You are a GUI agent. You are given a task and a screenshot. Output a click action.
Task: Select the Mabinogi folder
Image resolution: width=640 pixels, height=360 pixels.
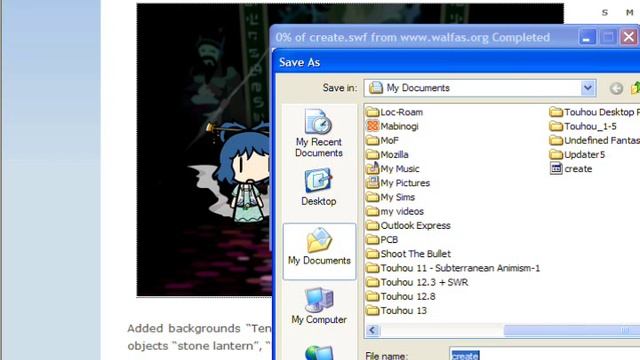pos(392,126)
